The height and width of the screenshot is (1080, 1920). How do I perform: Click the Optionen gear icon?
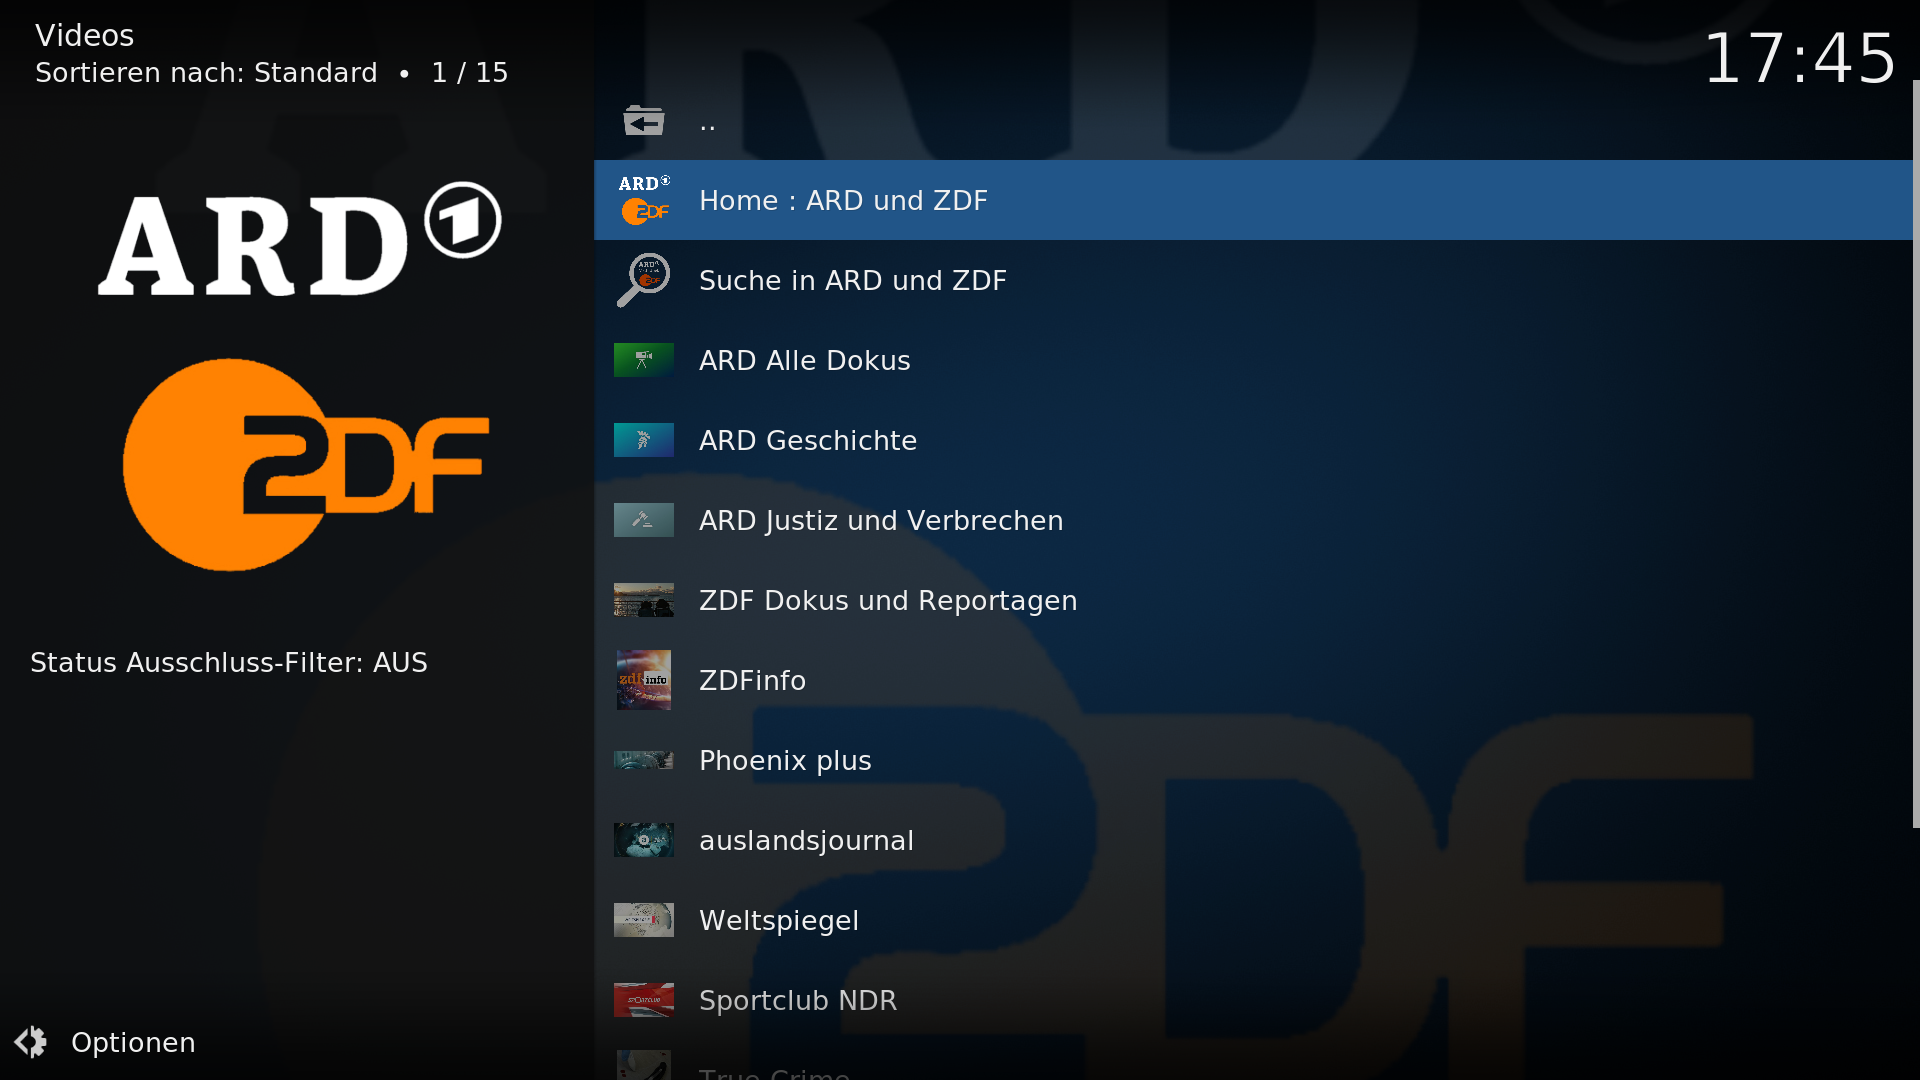click(x=30, y=1042)
